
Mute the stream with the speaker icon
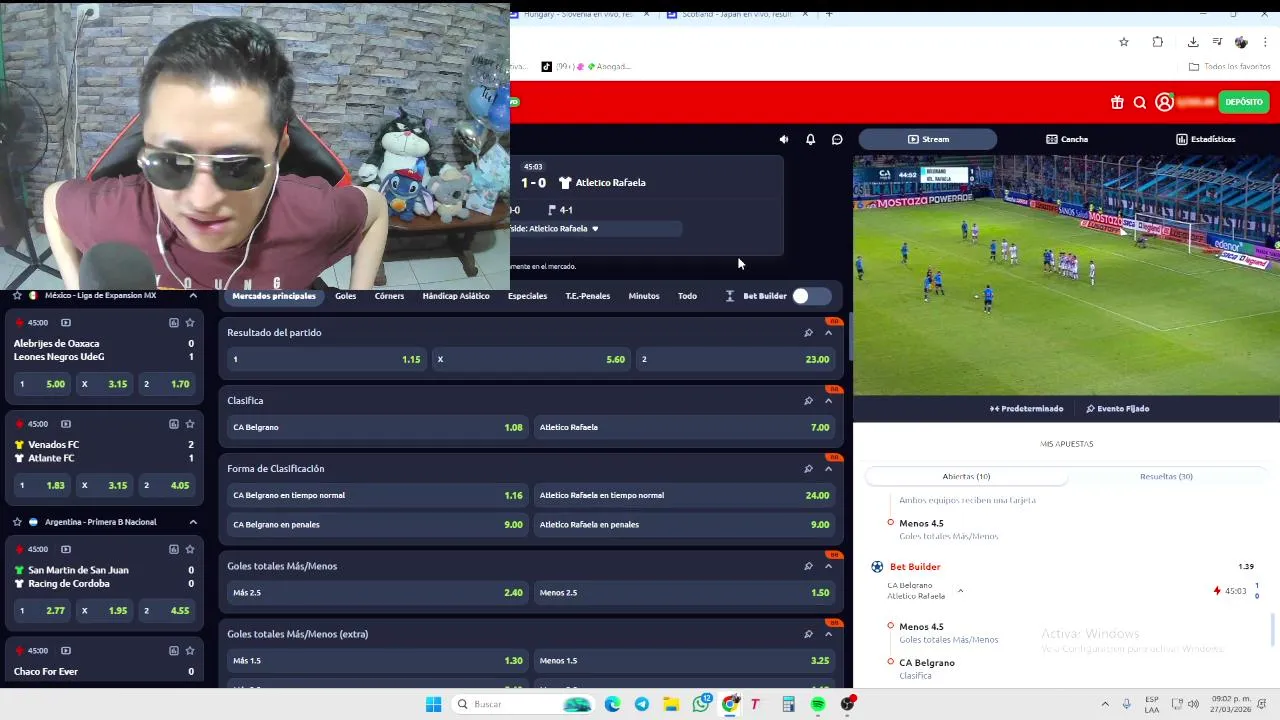point(783,140)
